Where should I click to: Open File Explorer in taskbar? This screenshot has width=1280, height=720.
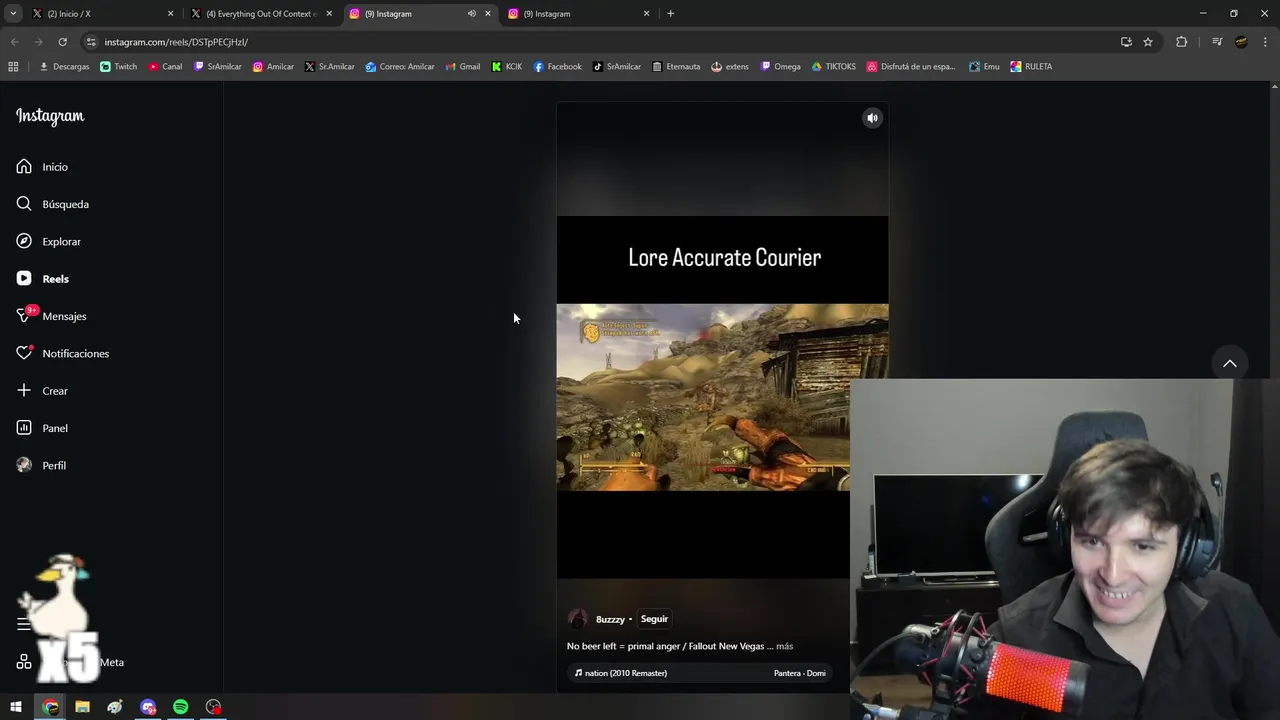[83, 707]
